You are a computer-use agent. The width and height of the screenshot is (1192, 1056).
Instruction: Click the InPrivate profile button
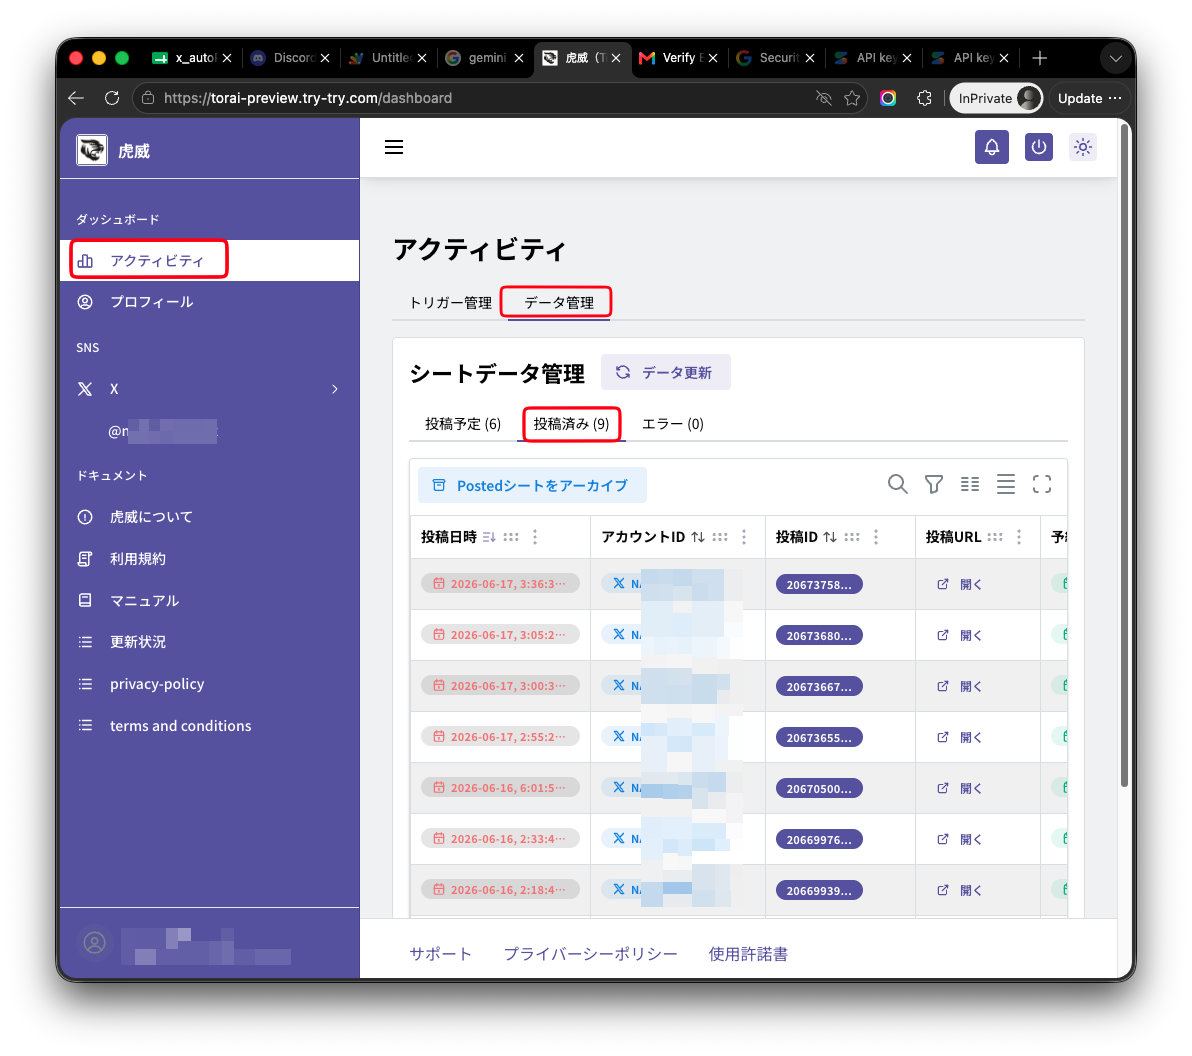996,98
